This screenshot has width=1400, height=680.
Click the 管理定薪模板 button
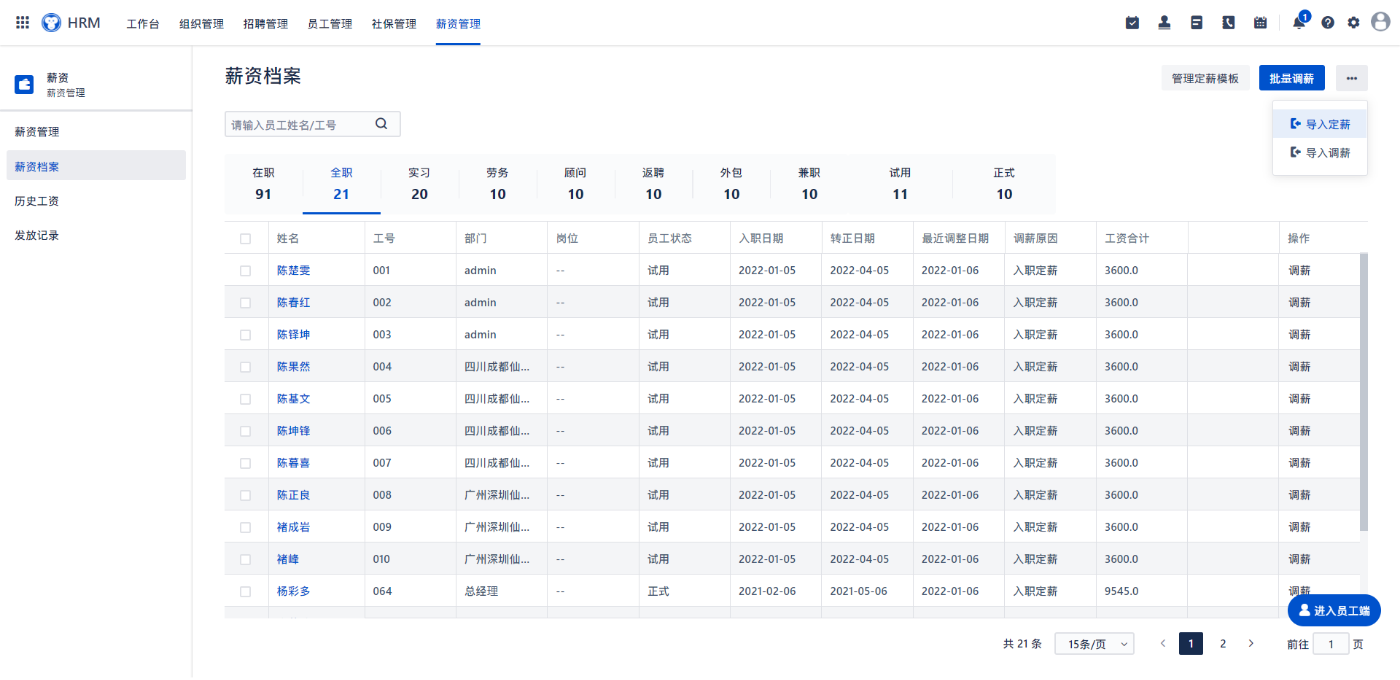1205,78
